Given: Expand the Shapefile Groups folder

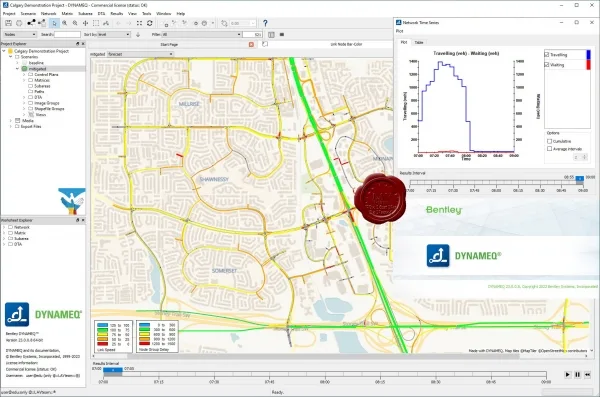Looking at the screenshot, I should tap(24, 109).
